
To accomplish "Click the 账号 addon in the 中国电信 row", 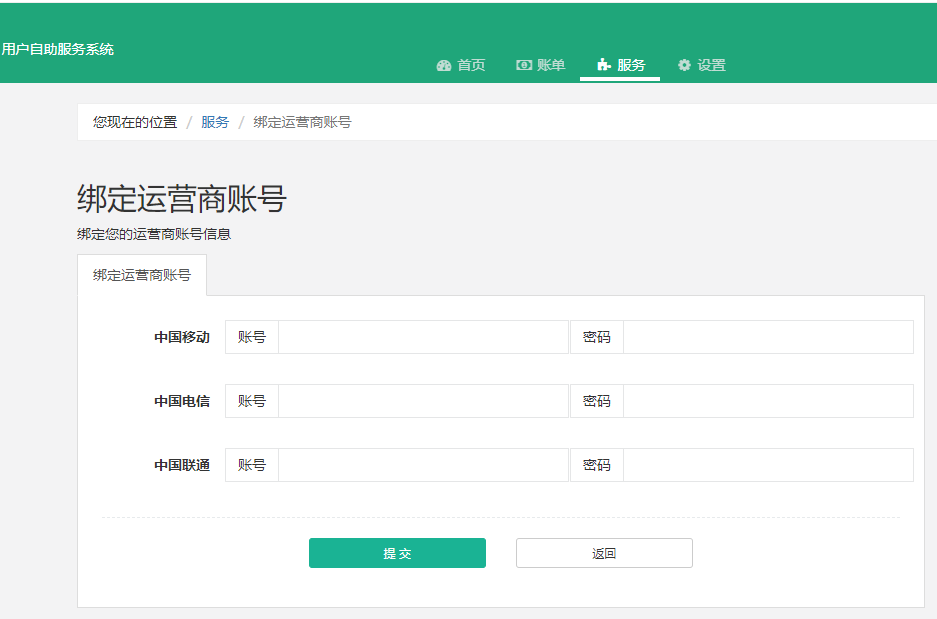I will [252, 401].
